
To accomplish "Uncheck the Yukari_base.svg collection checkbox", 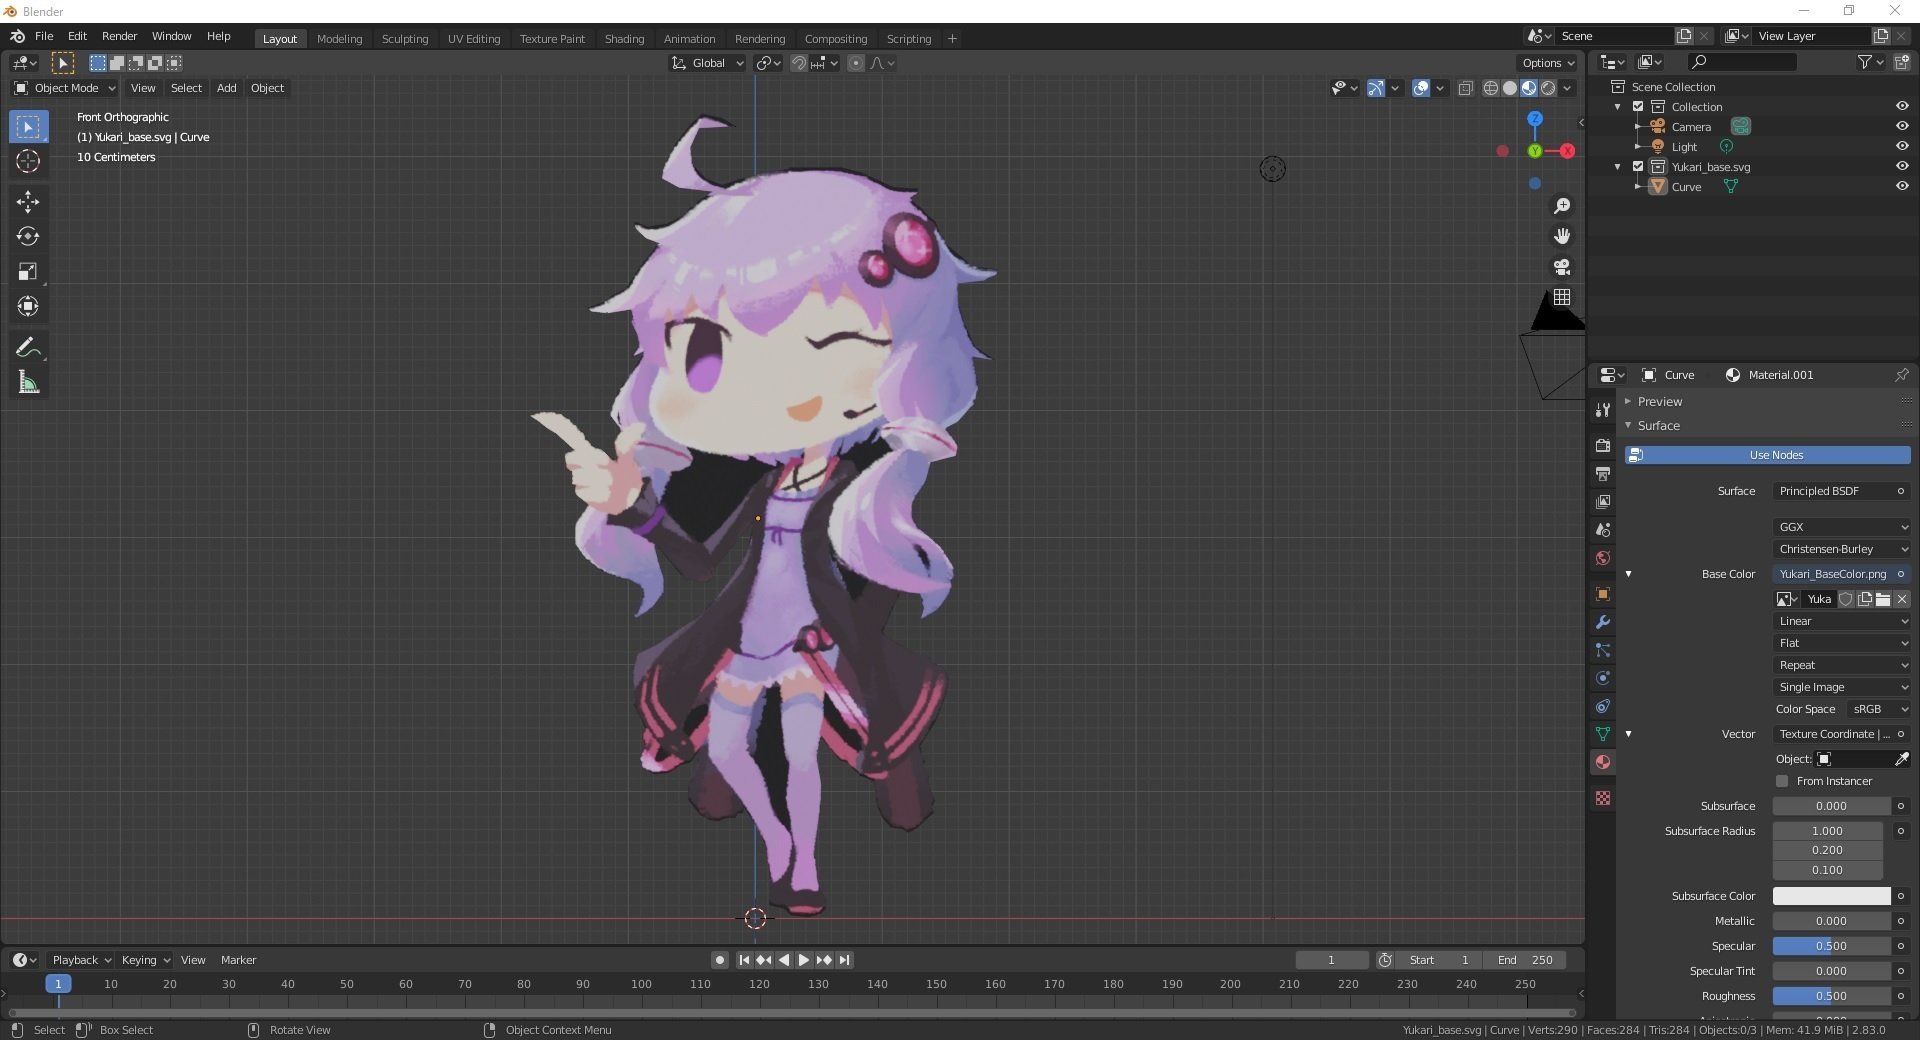I will 1638,166.
